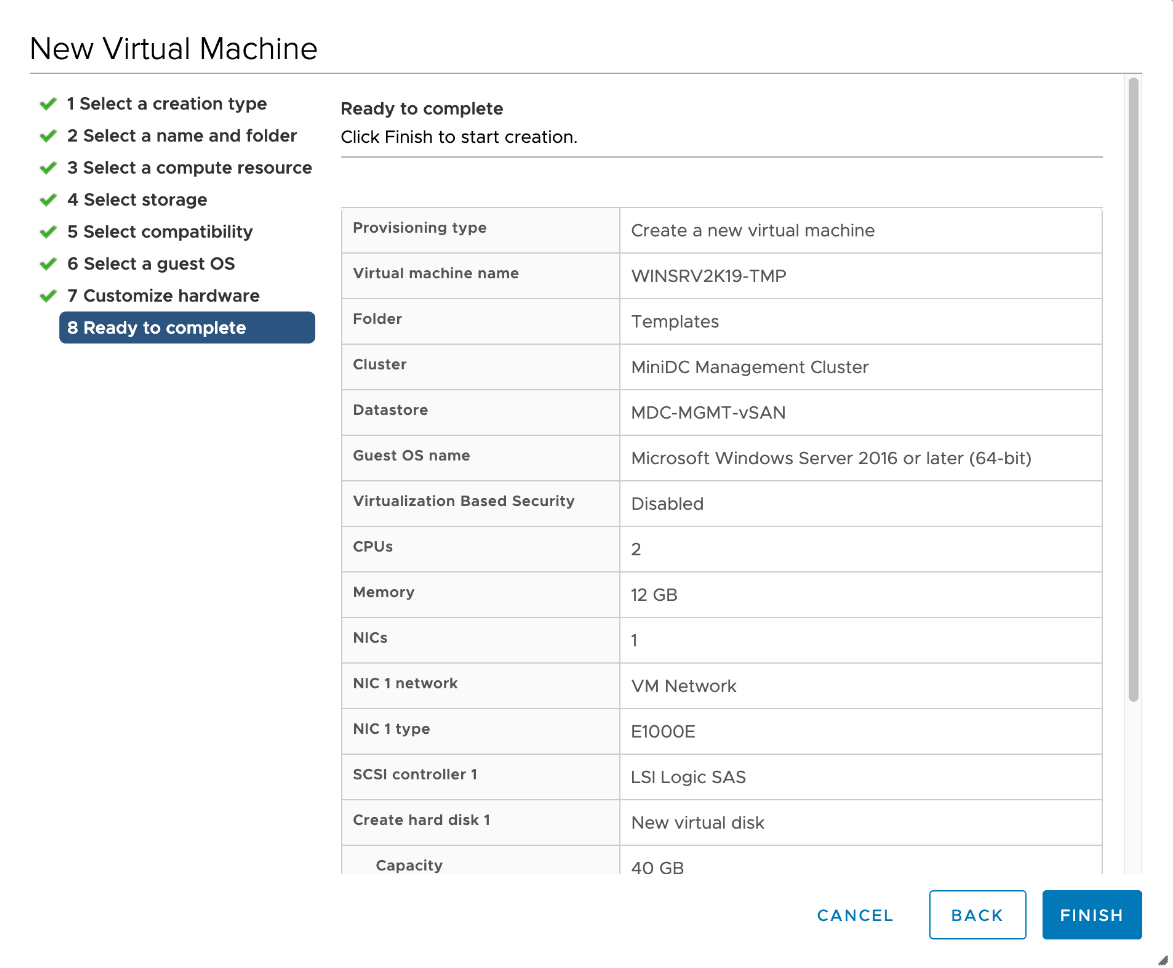Image resolution: width=1173 pixels, height=968 pixels.
Task: Open wizard step "4 Select storage"
Action: (137, 200)
